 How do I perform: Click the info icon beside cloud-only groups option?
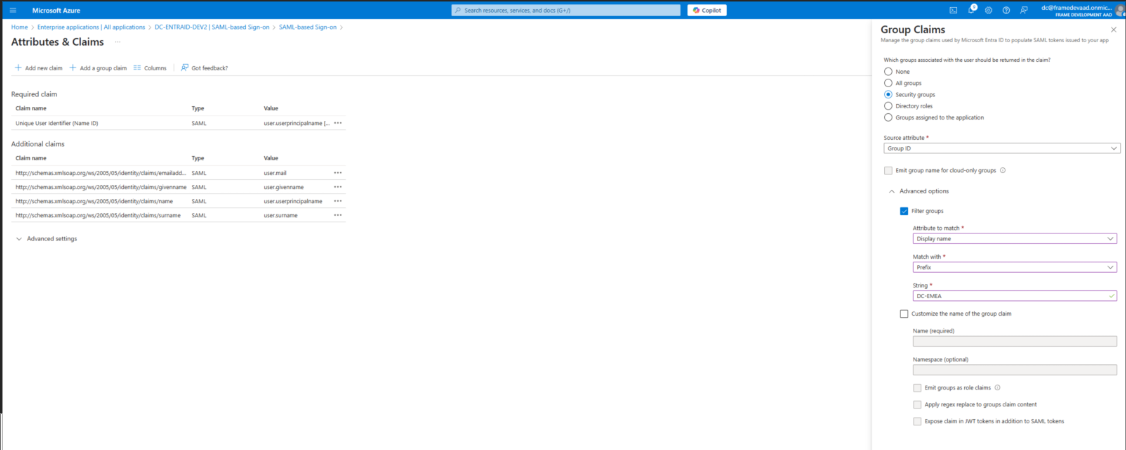click(1003, 171)
